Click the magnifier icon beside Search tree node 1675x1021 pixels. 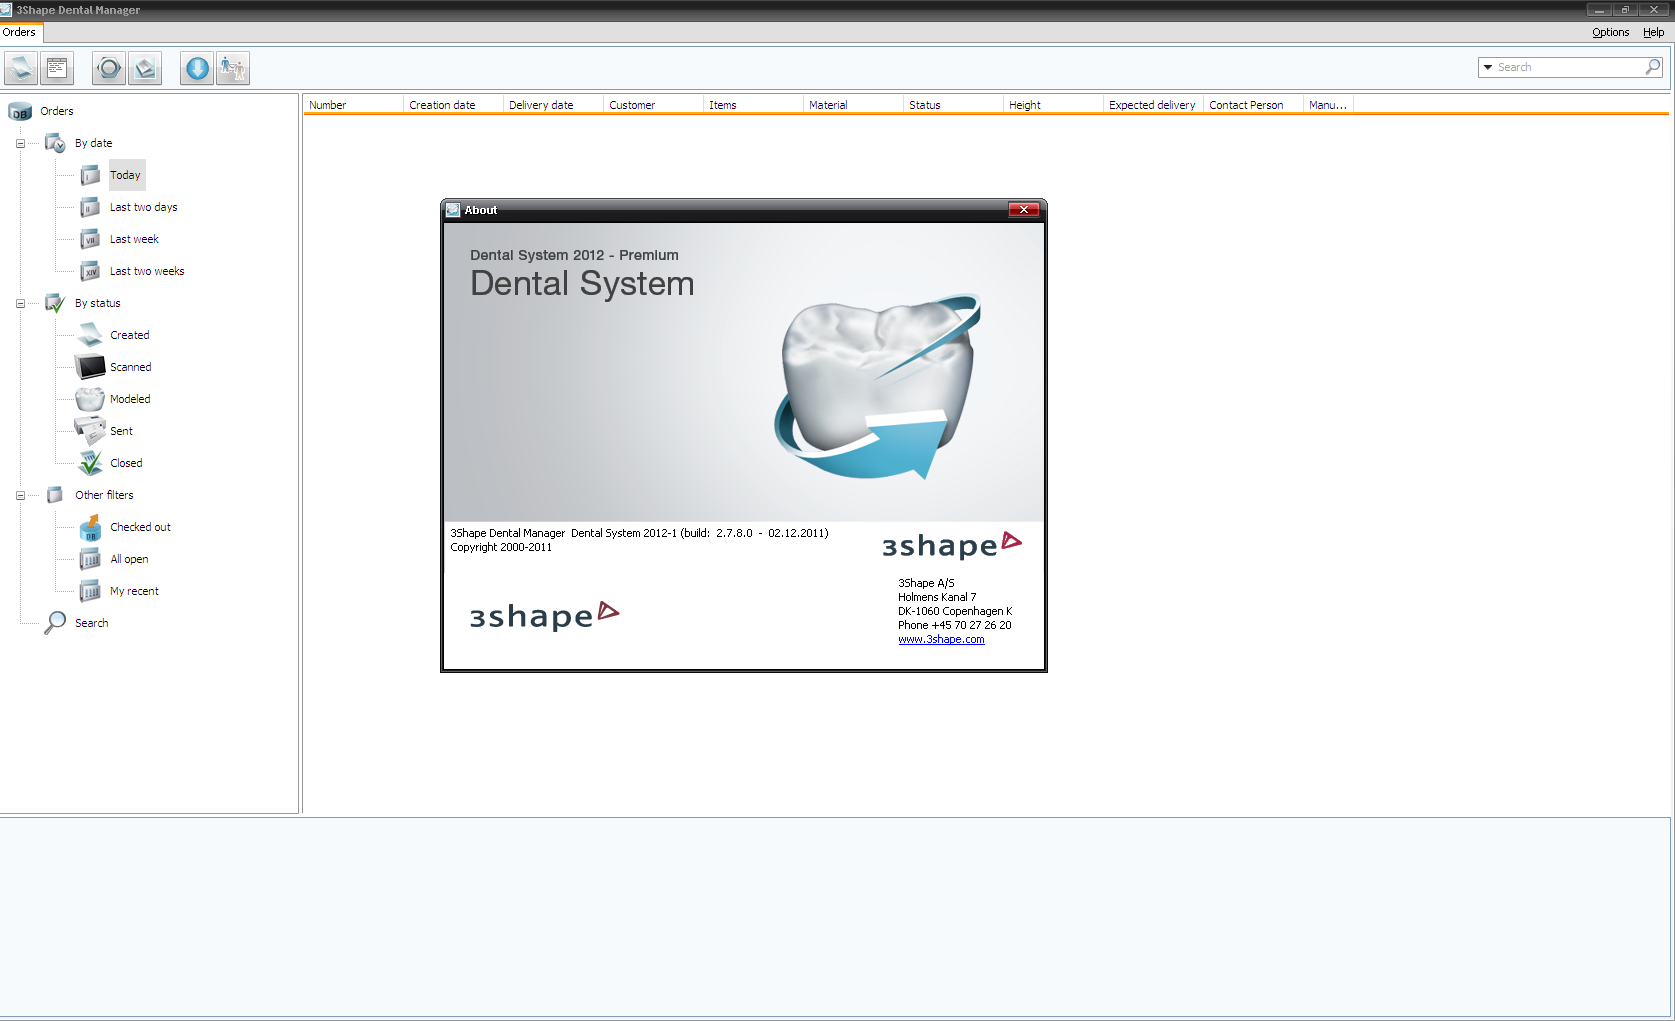55,623
